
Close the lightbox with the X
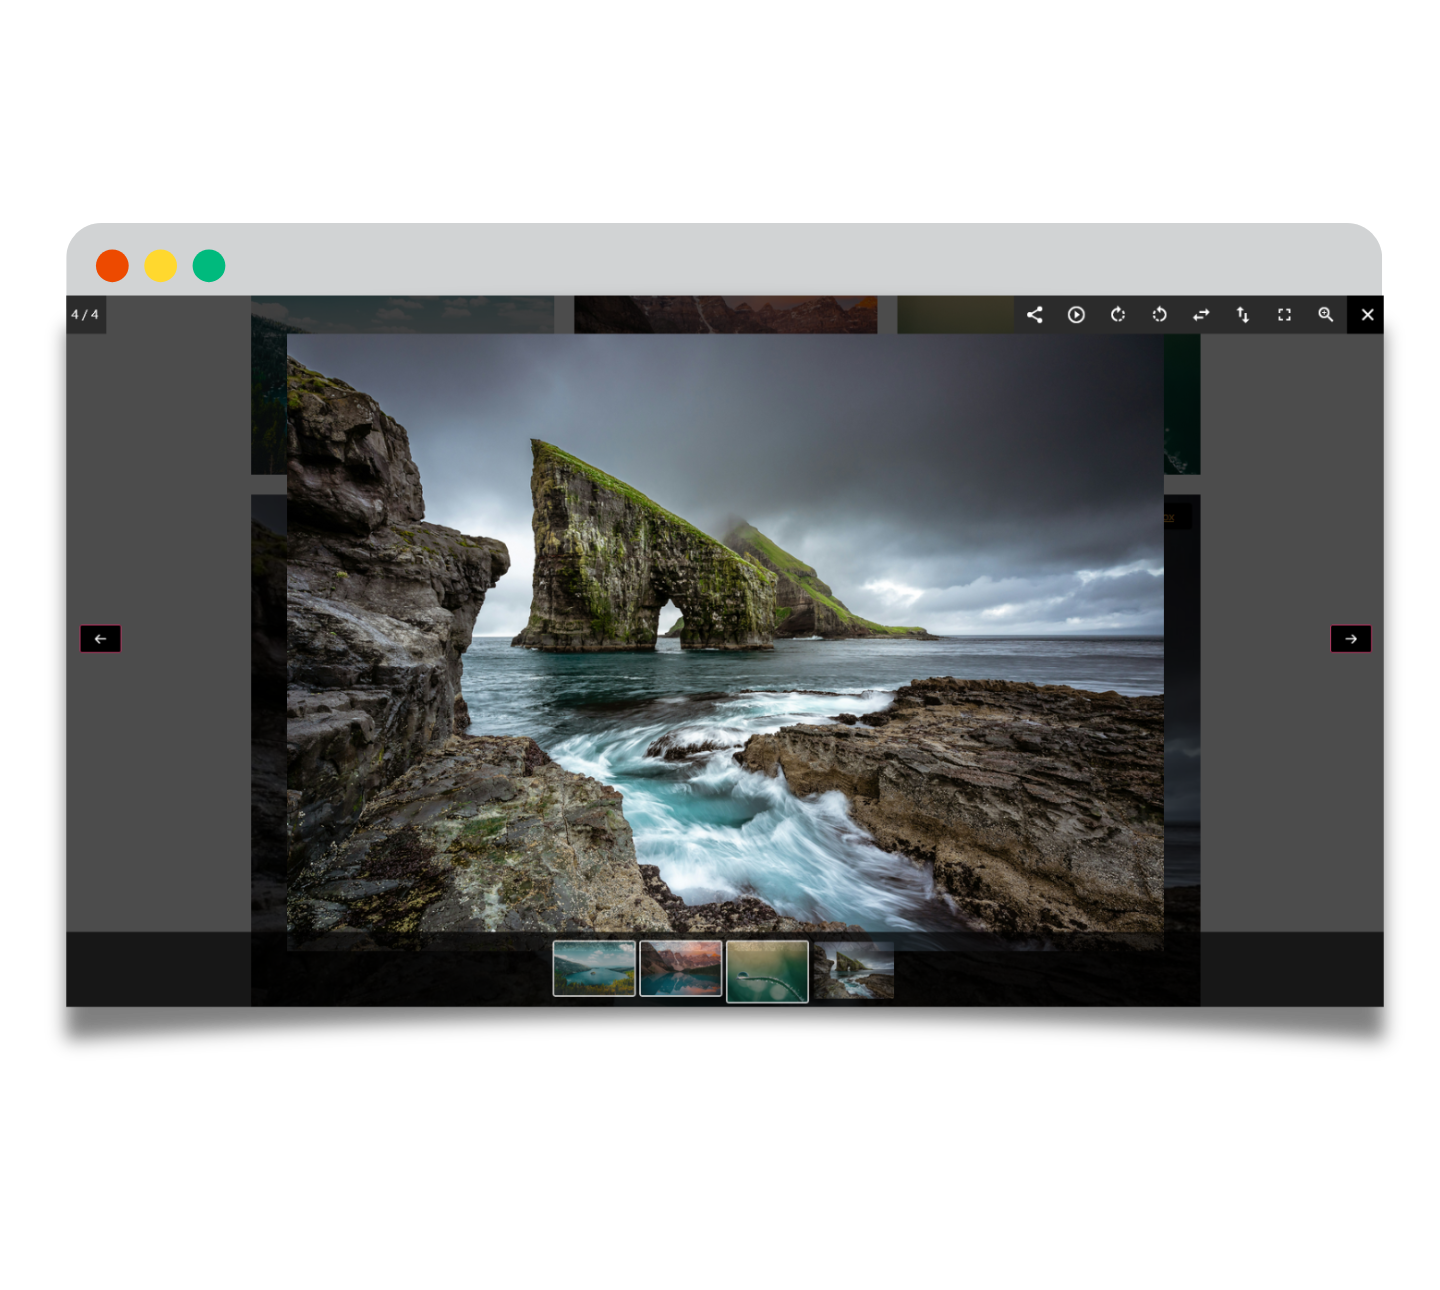pyautogui.click(x=1367, y=315)
